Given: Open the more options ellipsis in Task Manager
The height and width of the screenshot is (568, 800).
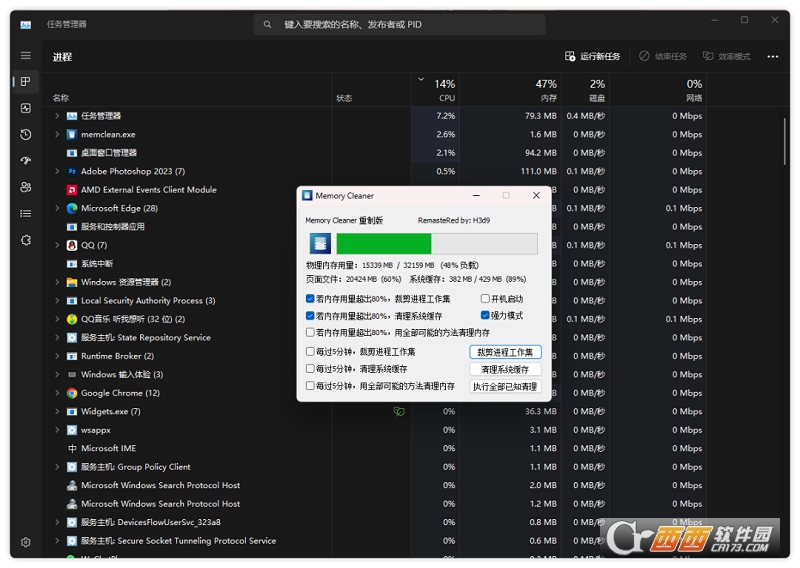Looking at the screenshot, I should coord(773,57).
